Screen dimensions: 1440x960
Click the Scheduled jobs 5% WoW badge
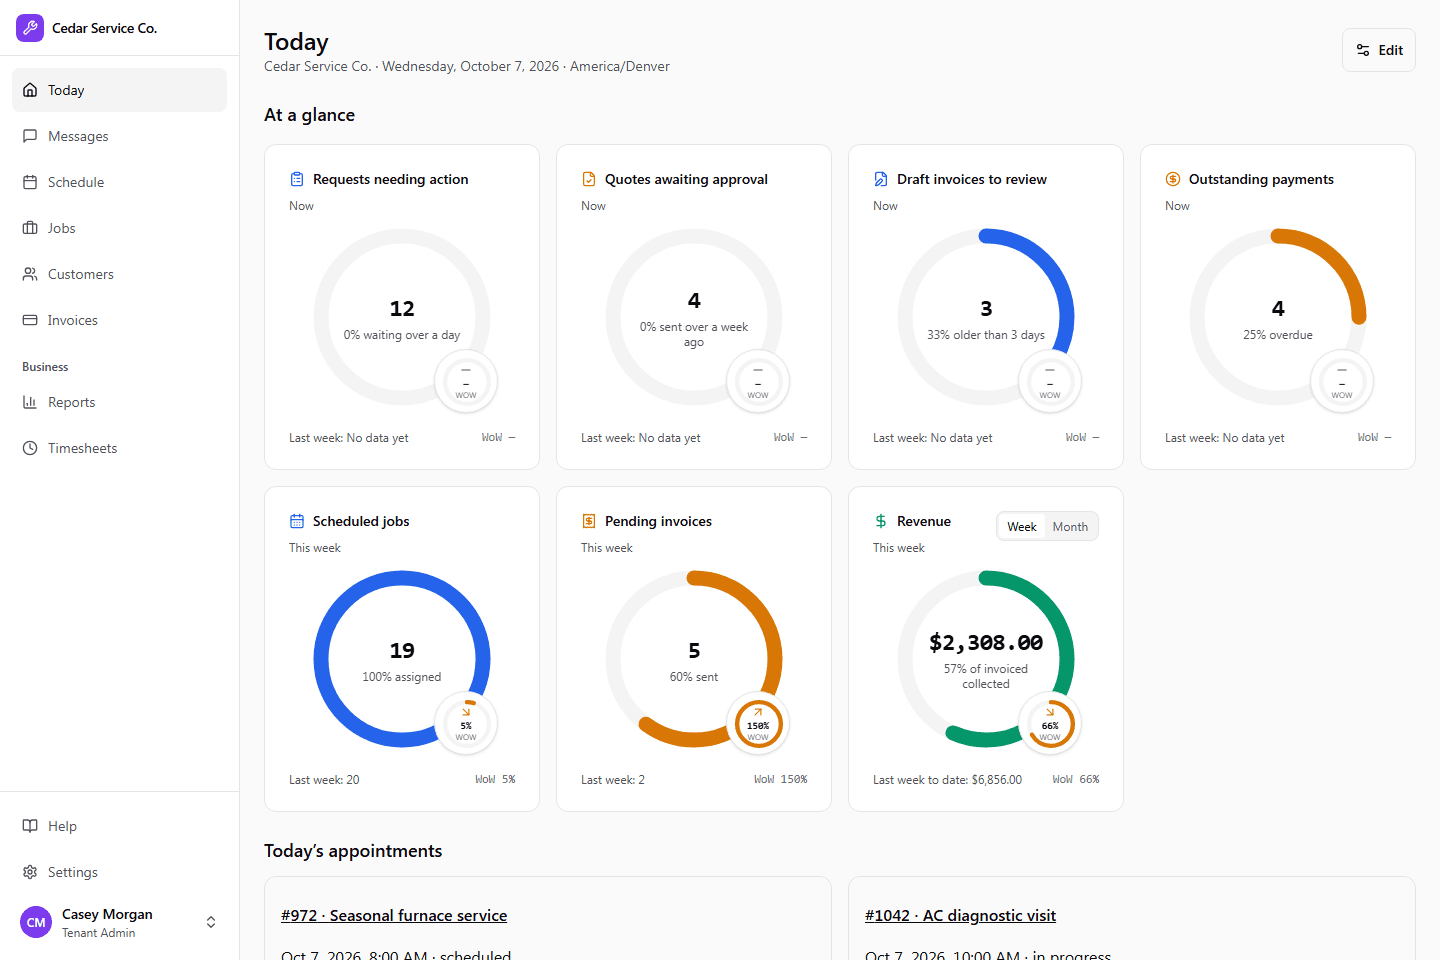coord(466,724)
